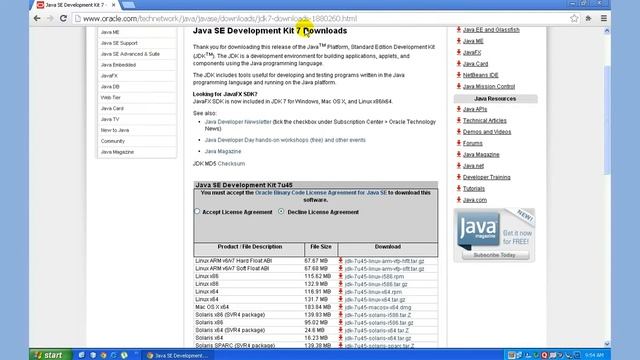This screenshot has height=360, width=640.
Task: Click the red arrow icon beside Forums
Action: pos(458,143)
